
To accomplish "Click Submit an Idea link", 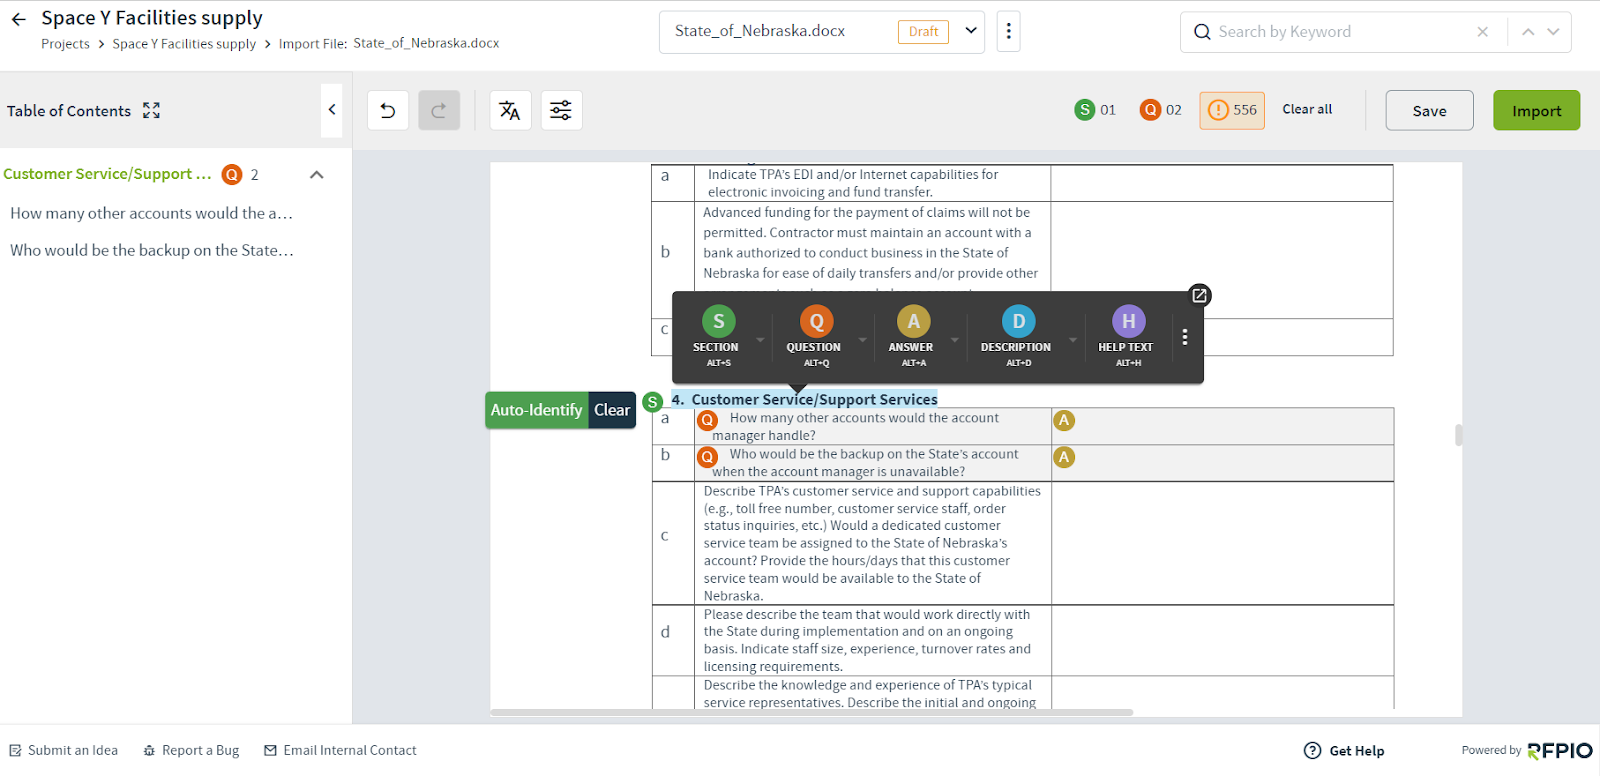I will tap(64, 751).
